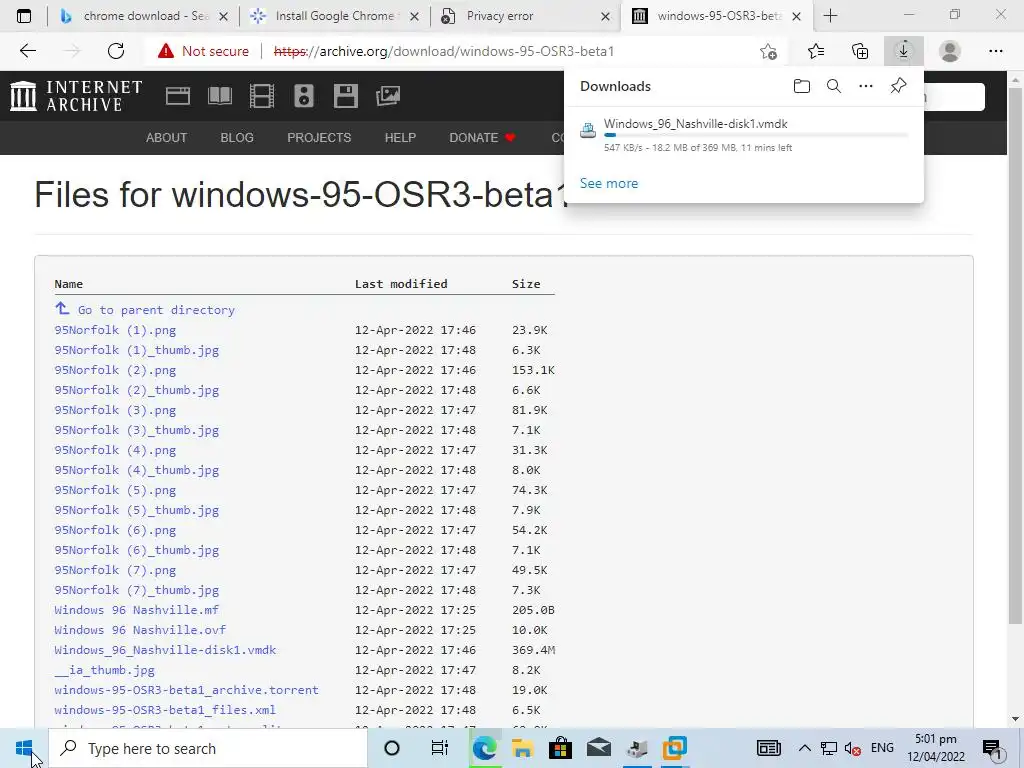Reload the page with refresh icon
Screen dimensions: 1024x768
click(116, 51)
